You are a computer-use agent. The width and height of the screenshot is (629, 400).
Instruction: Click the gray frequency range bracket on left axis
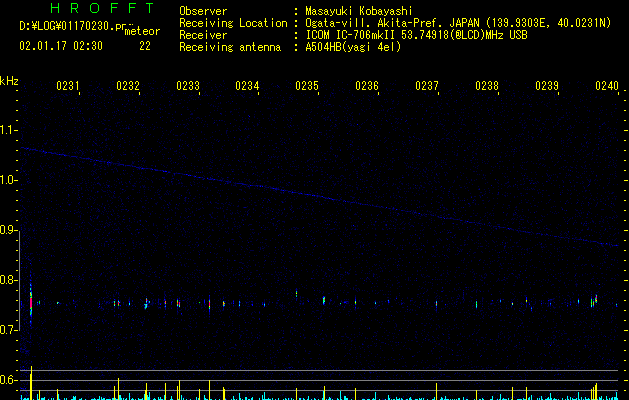point(20,280)
